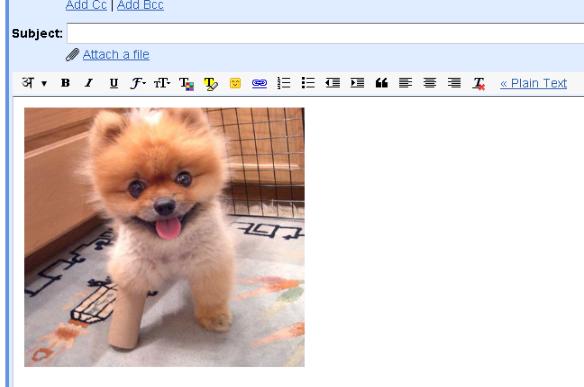Click the Add Bcc link
Screen dimensions: 584x387
click(x=140, y=5)
